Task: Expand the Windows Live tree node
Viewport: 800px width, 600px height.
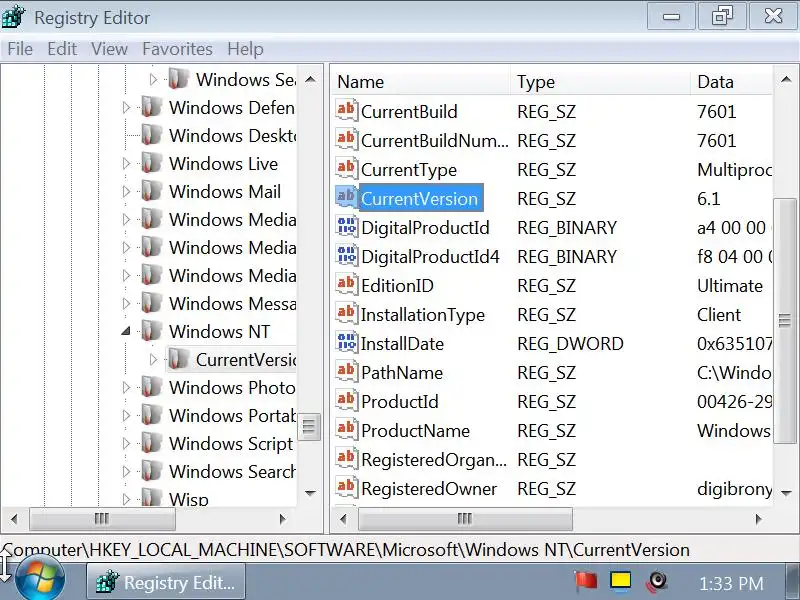Action: pos(126,163)
